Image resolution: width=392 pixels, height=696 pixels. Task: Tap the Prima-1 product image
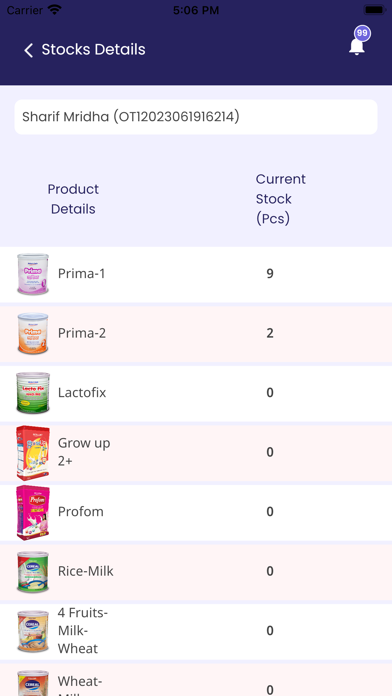pyautogui.click(x=33, y=274)
